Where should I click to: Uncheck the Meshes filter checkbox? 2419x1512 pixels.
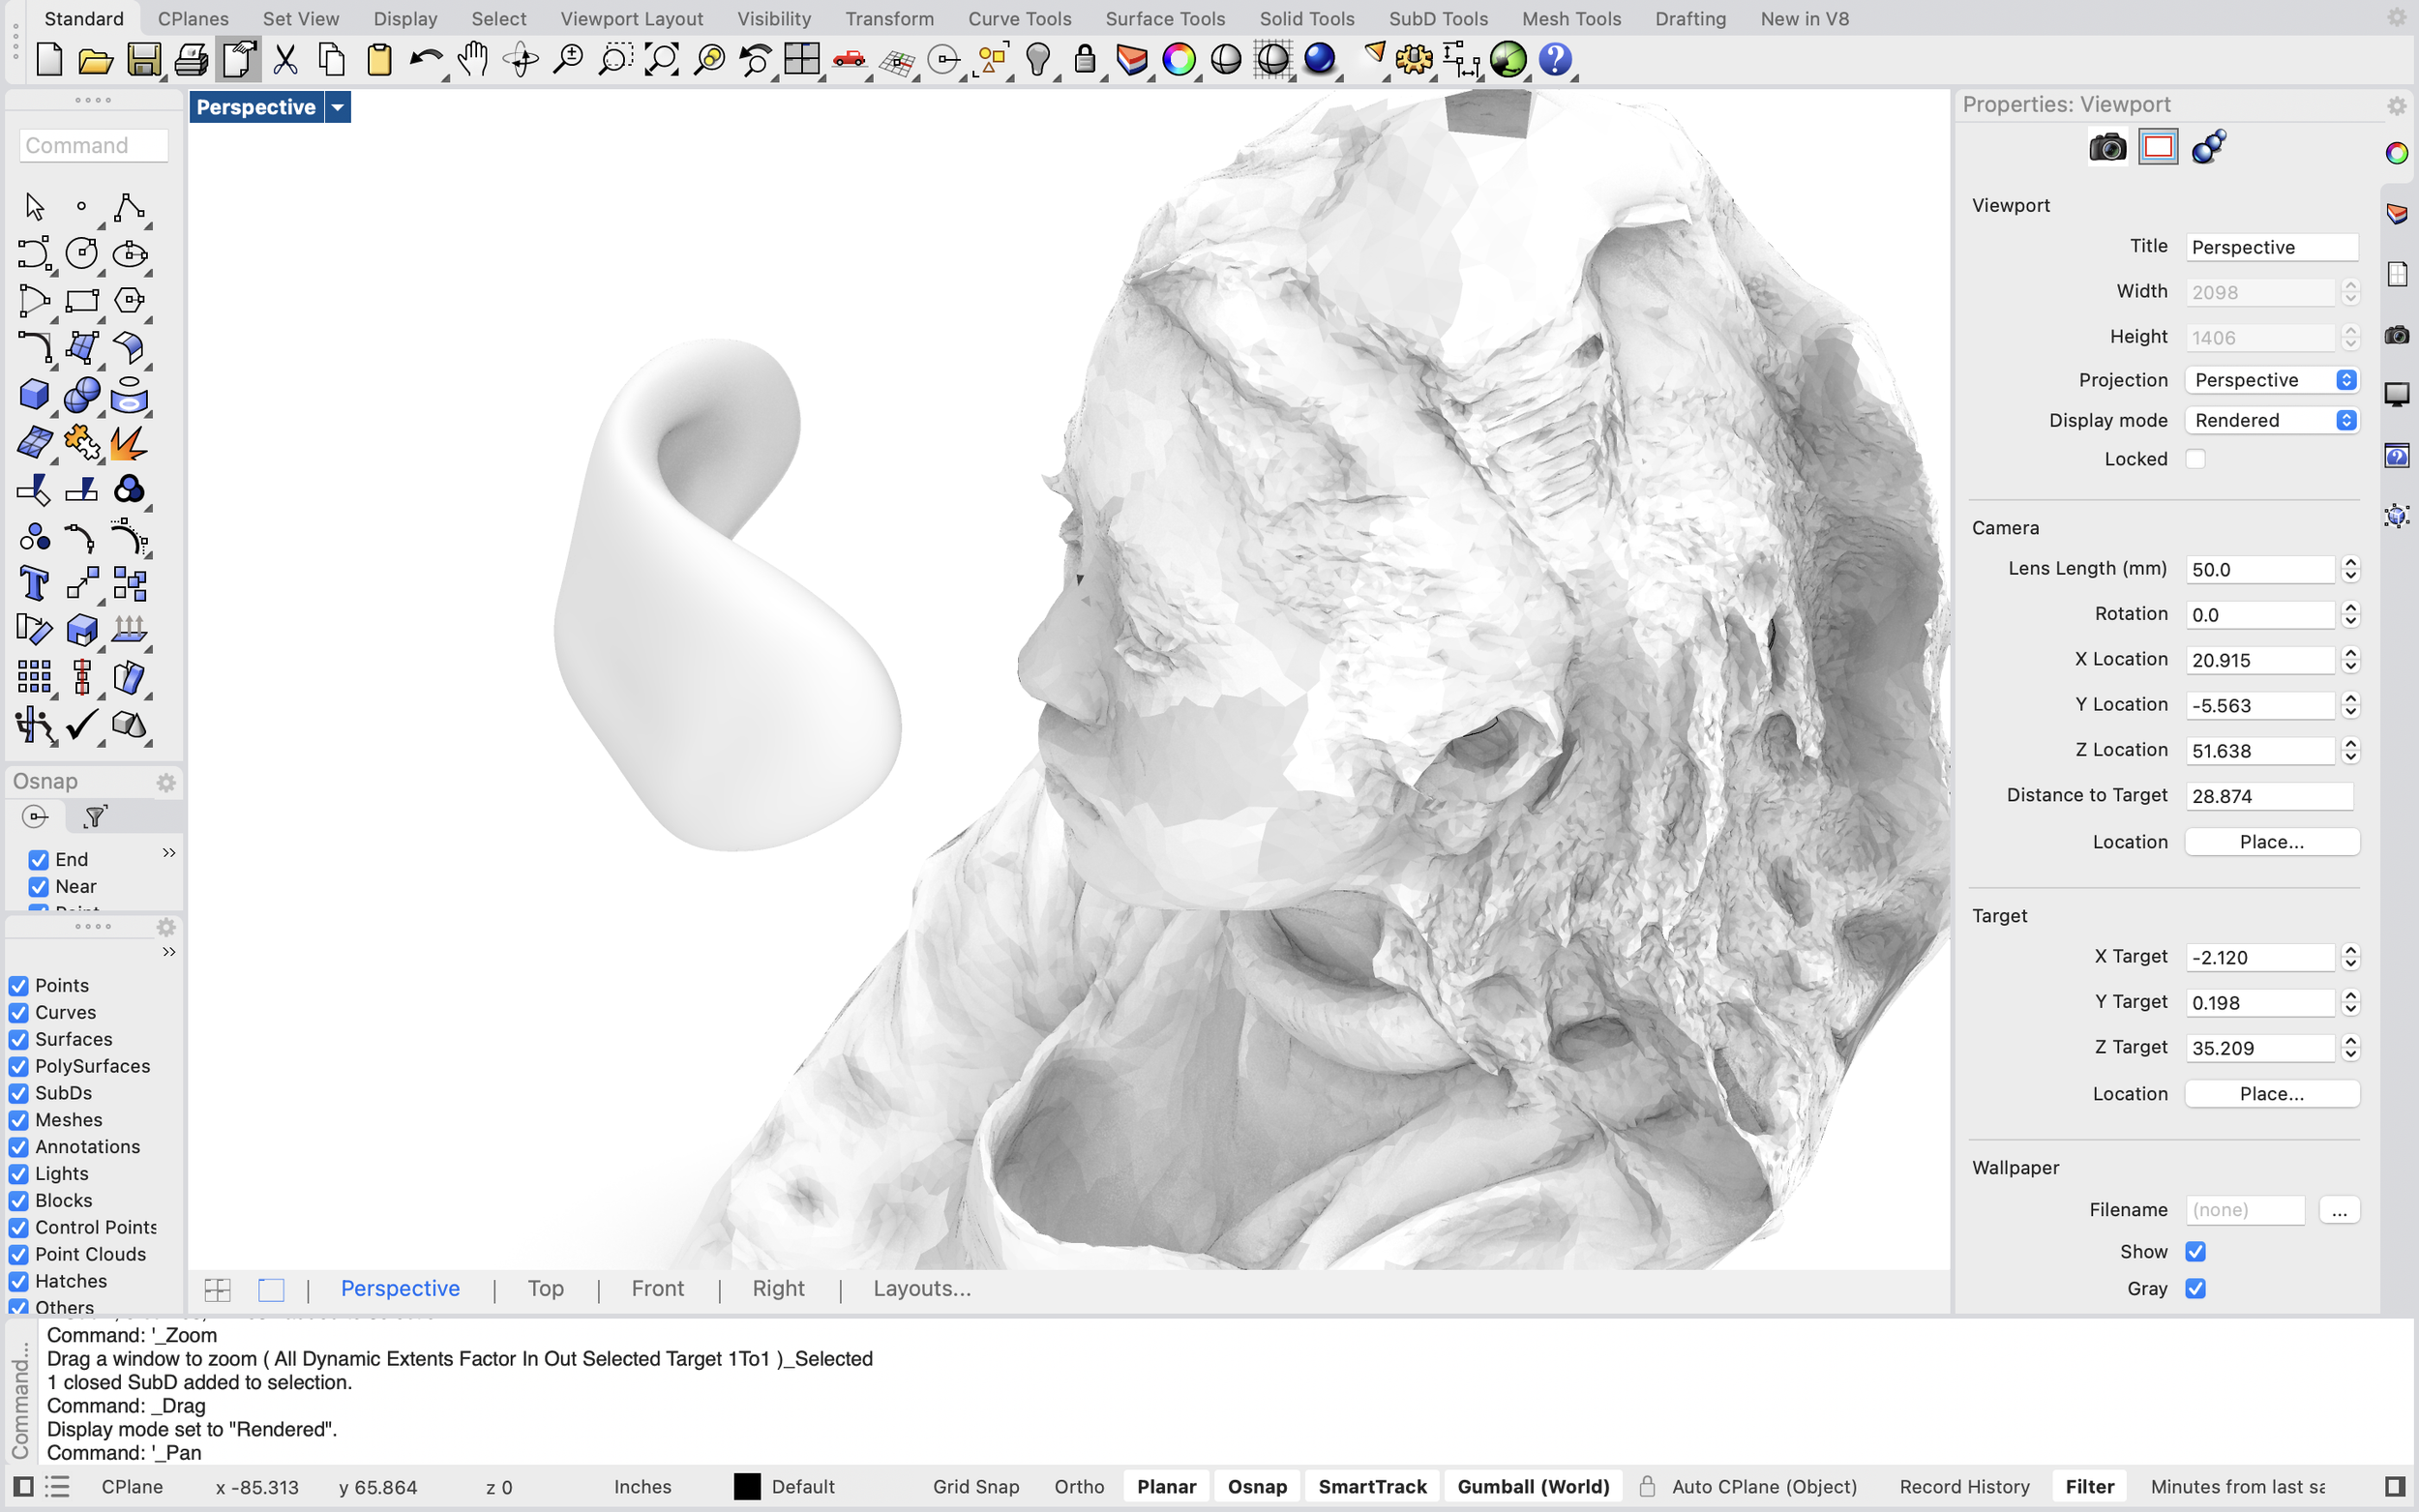click(x=19, y=1120)
